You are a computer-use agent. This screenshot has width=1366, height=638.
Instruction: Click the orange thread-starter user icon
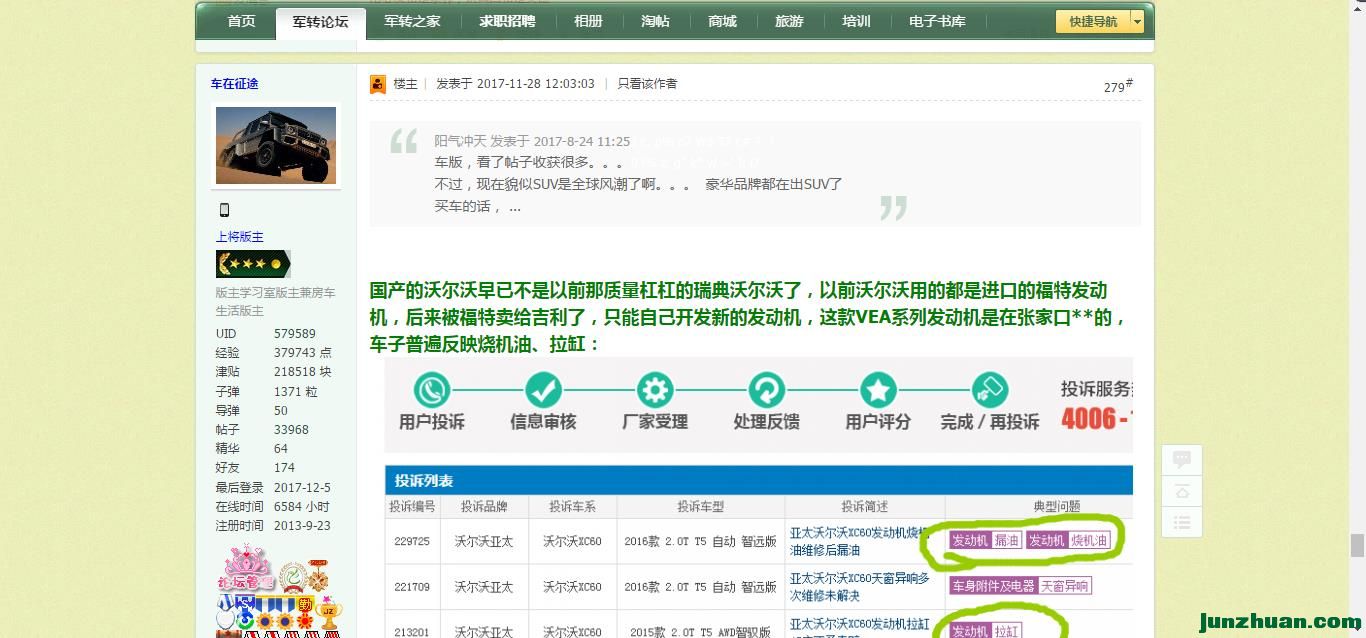[x=378, y=84]
